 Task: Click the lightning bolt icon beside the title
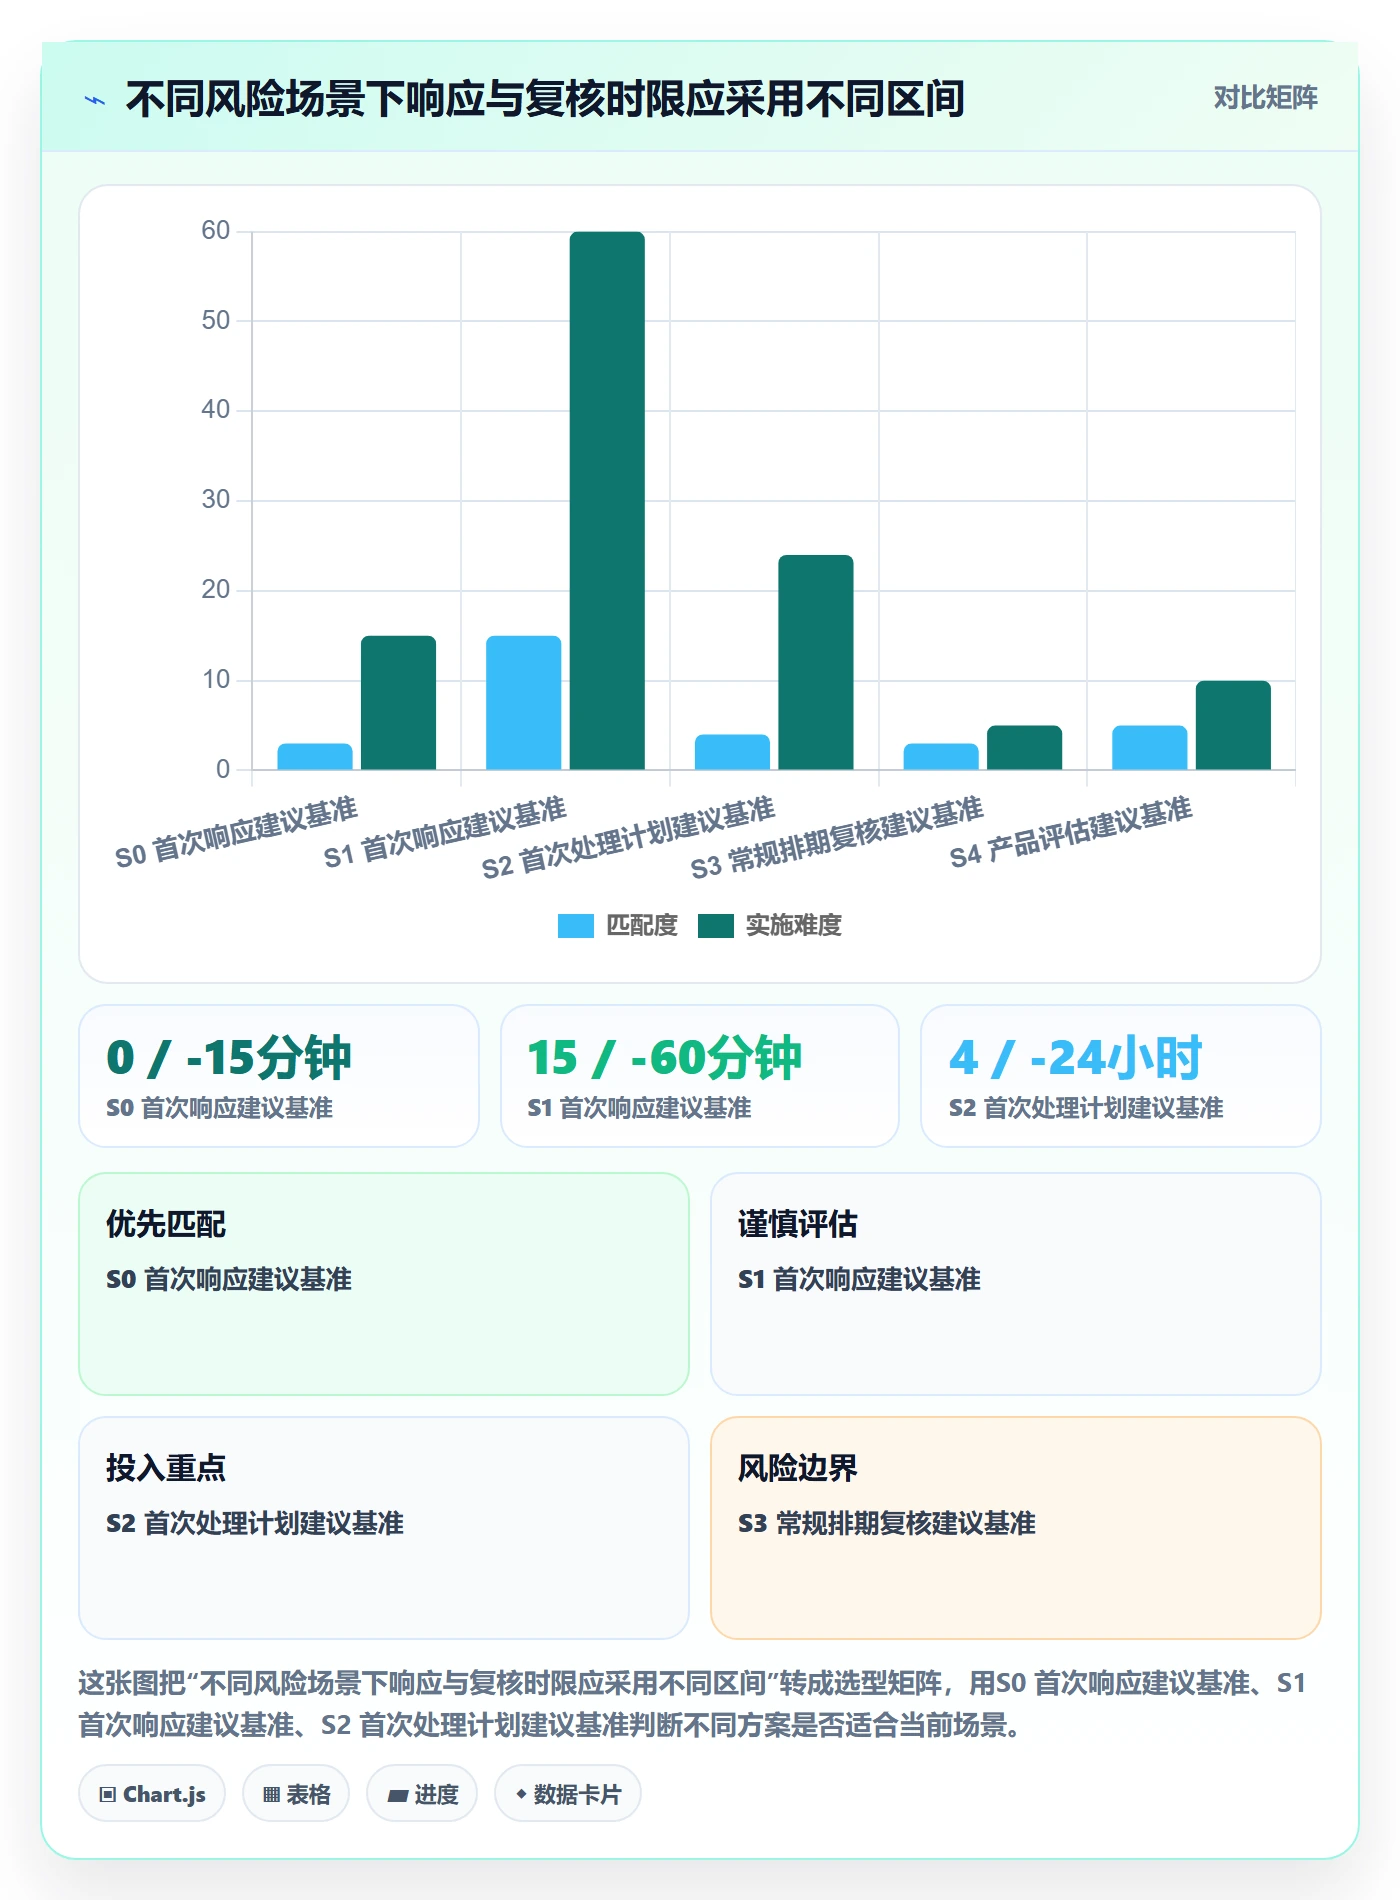pyautogui.click(x=95, y=100)
